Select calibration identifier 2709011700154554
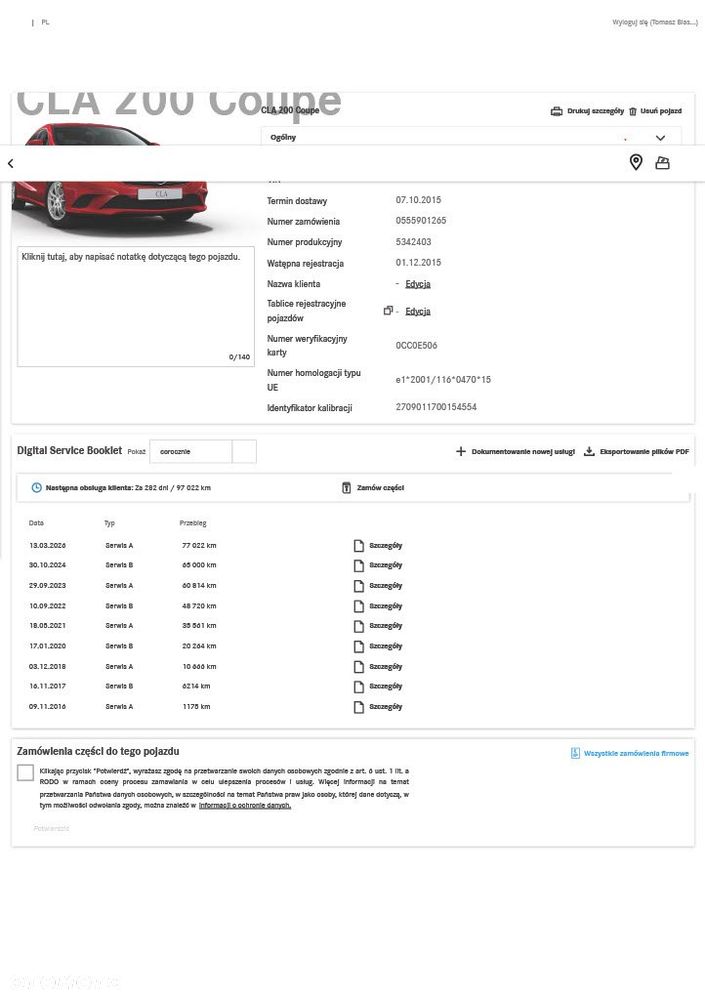The image size is (705, 1000). (x=436, y=407)
